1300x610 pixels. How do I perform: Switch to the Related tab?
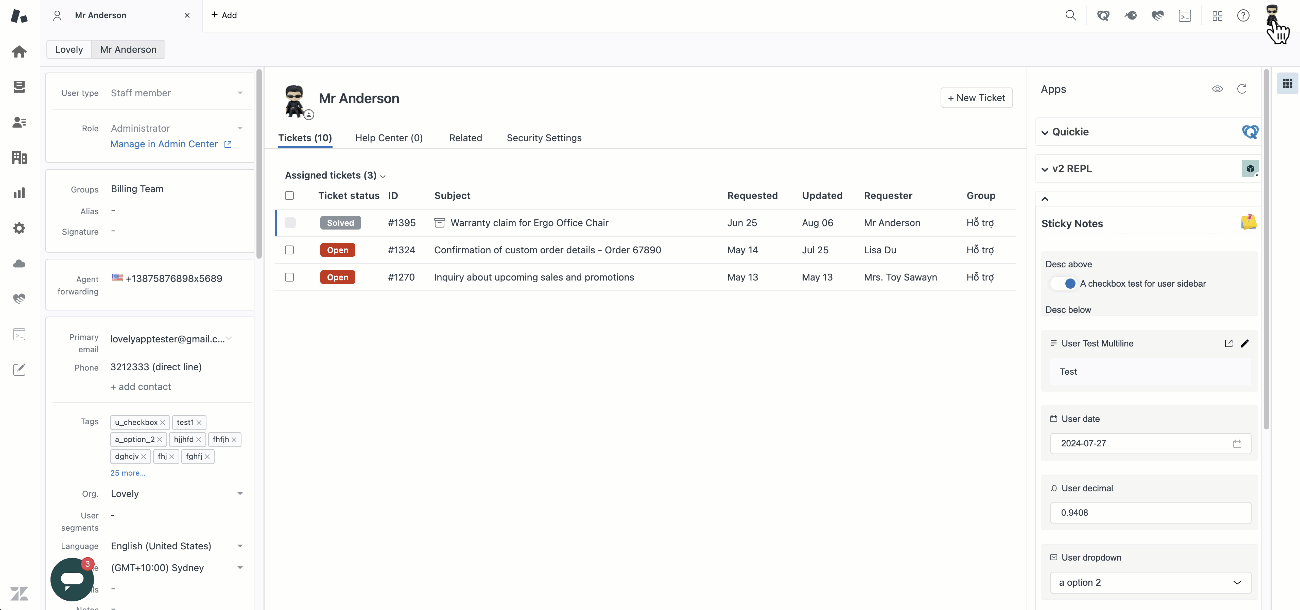[466, 138]
